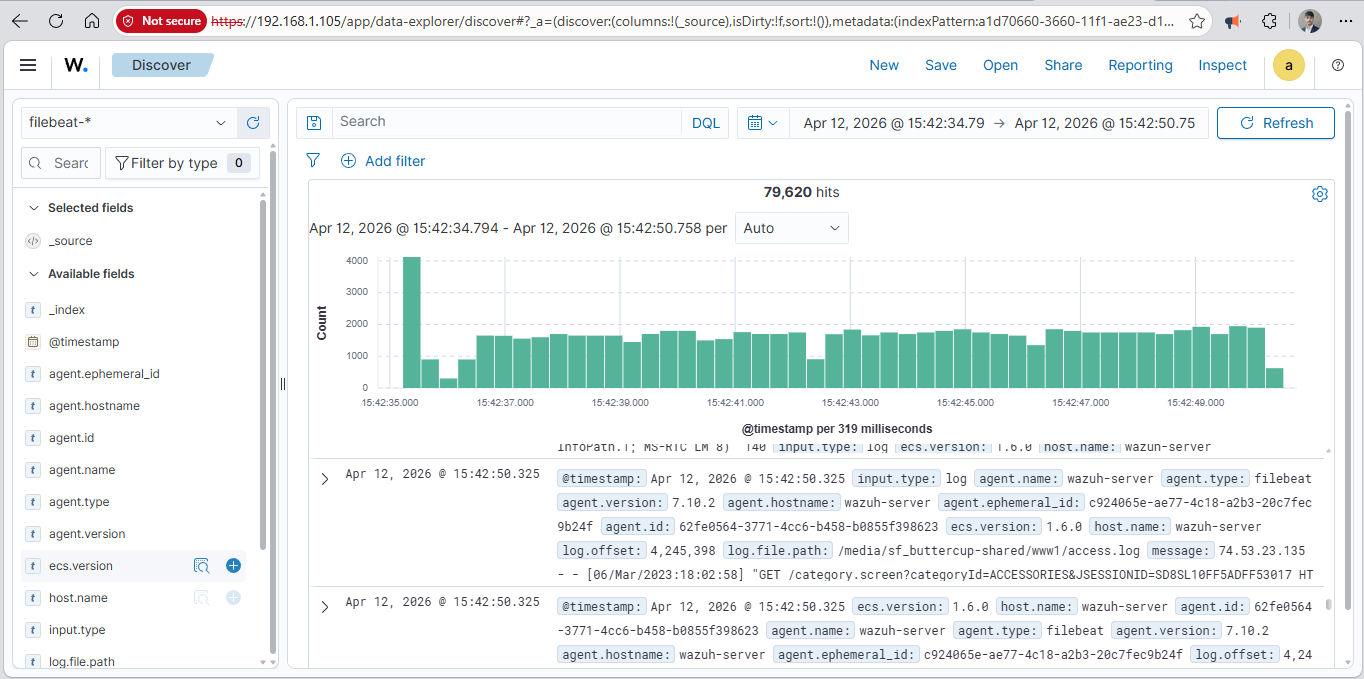Screen dimensions: 1364x679
Task: Open the histogram chart settings gear
Action: tap(1319, 193)
